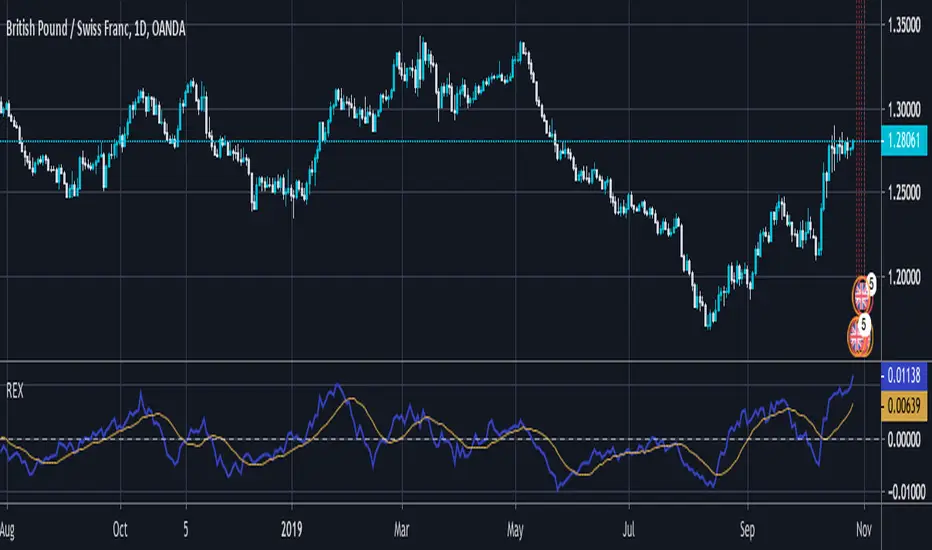The height and width of the screenshot is (550, 932).
Task: Click the REX indicator label
Action: point(15,391)
